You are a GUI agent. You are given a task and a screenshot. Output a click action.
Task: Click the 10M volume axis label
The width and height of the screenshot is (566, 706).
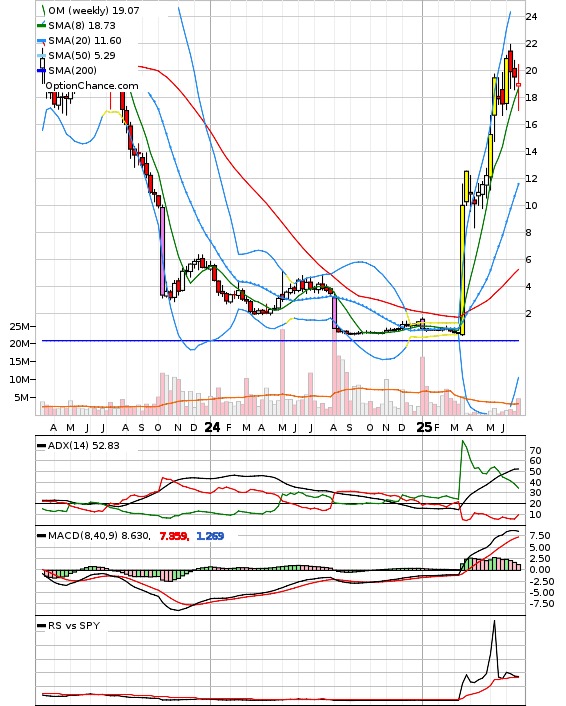(x=19, y=380)
